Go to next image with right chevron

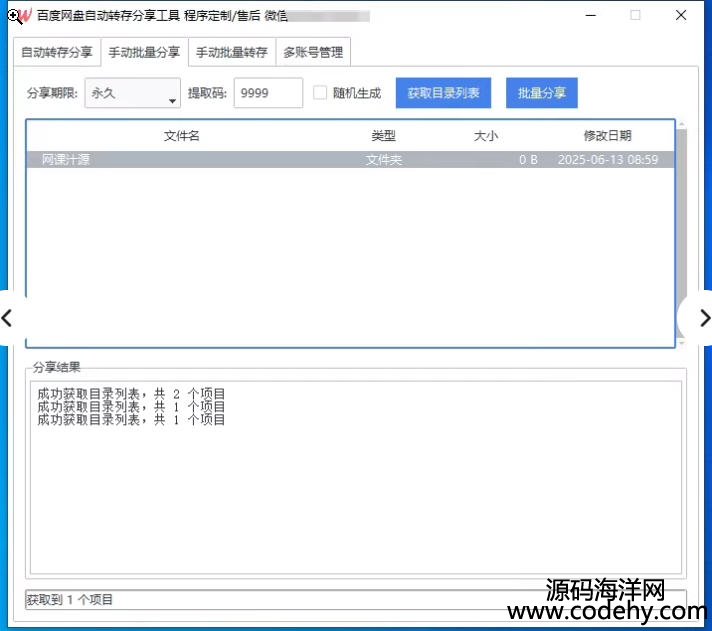point(703,318)
